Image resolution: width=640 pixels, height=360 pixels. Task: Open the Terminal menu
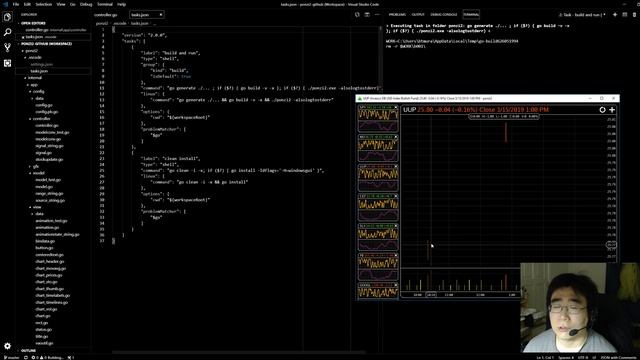(104, 4)
